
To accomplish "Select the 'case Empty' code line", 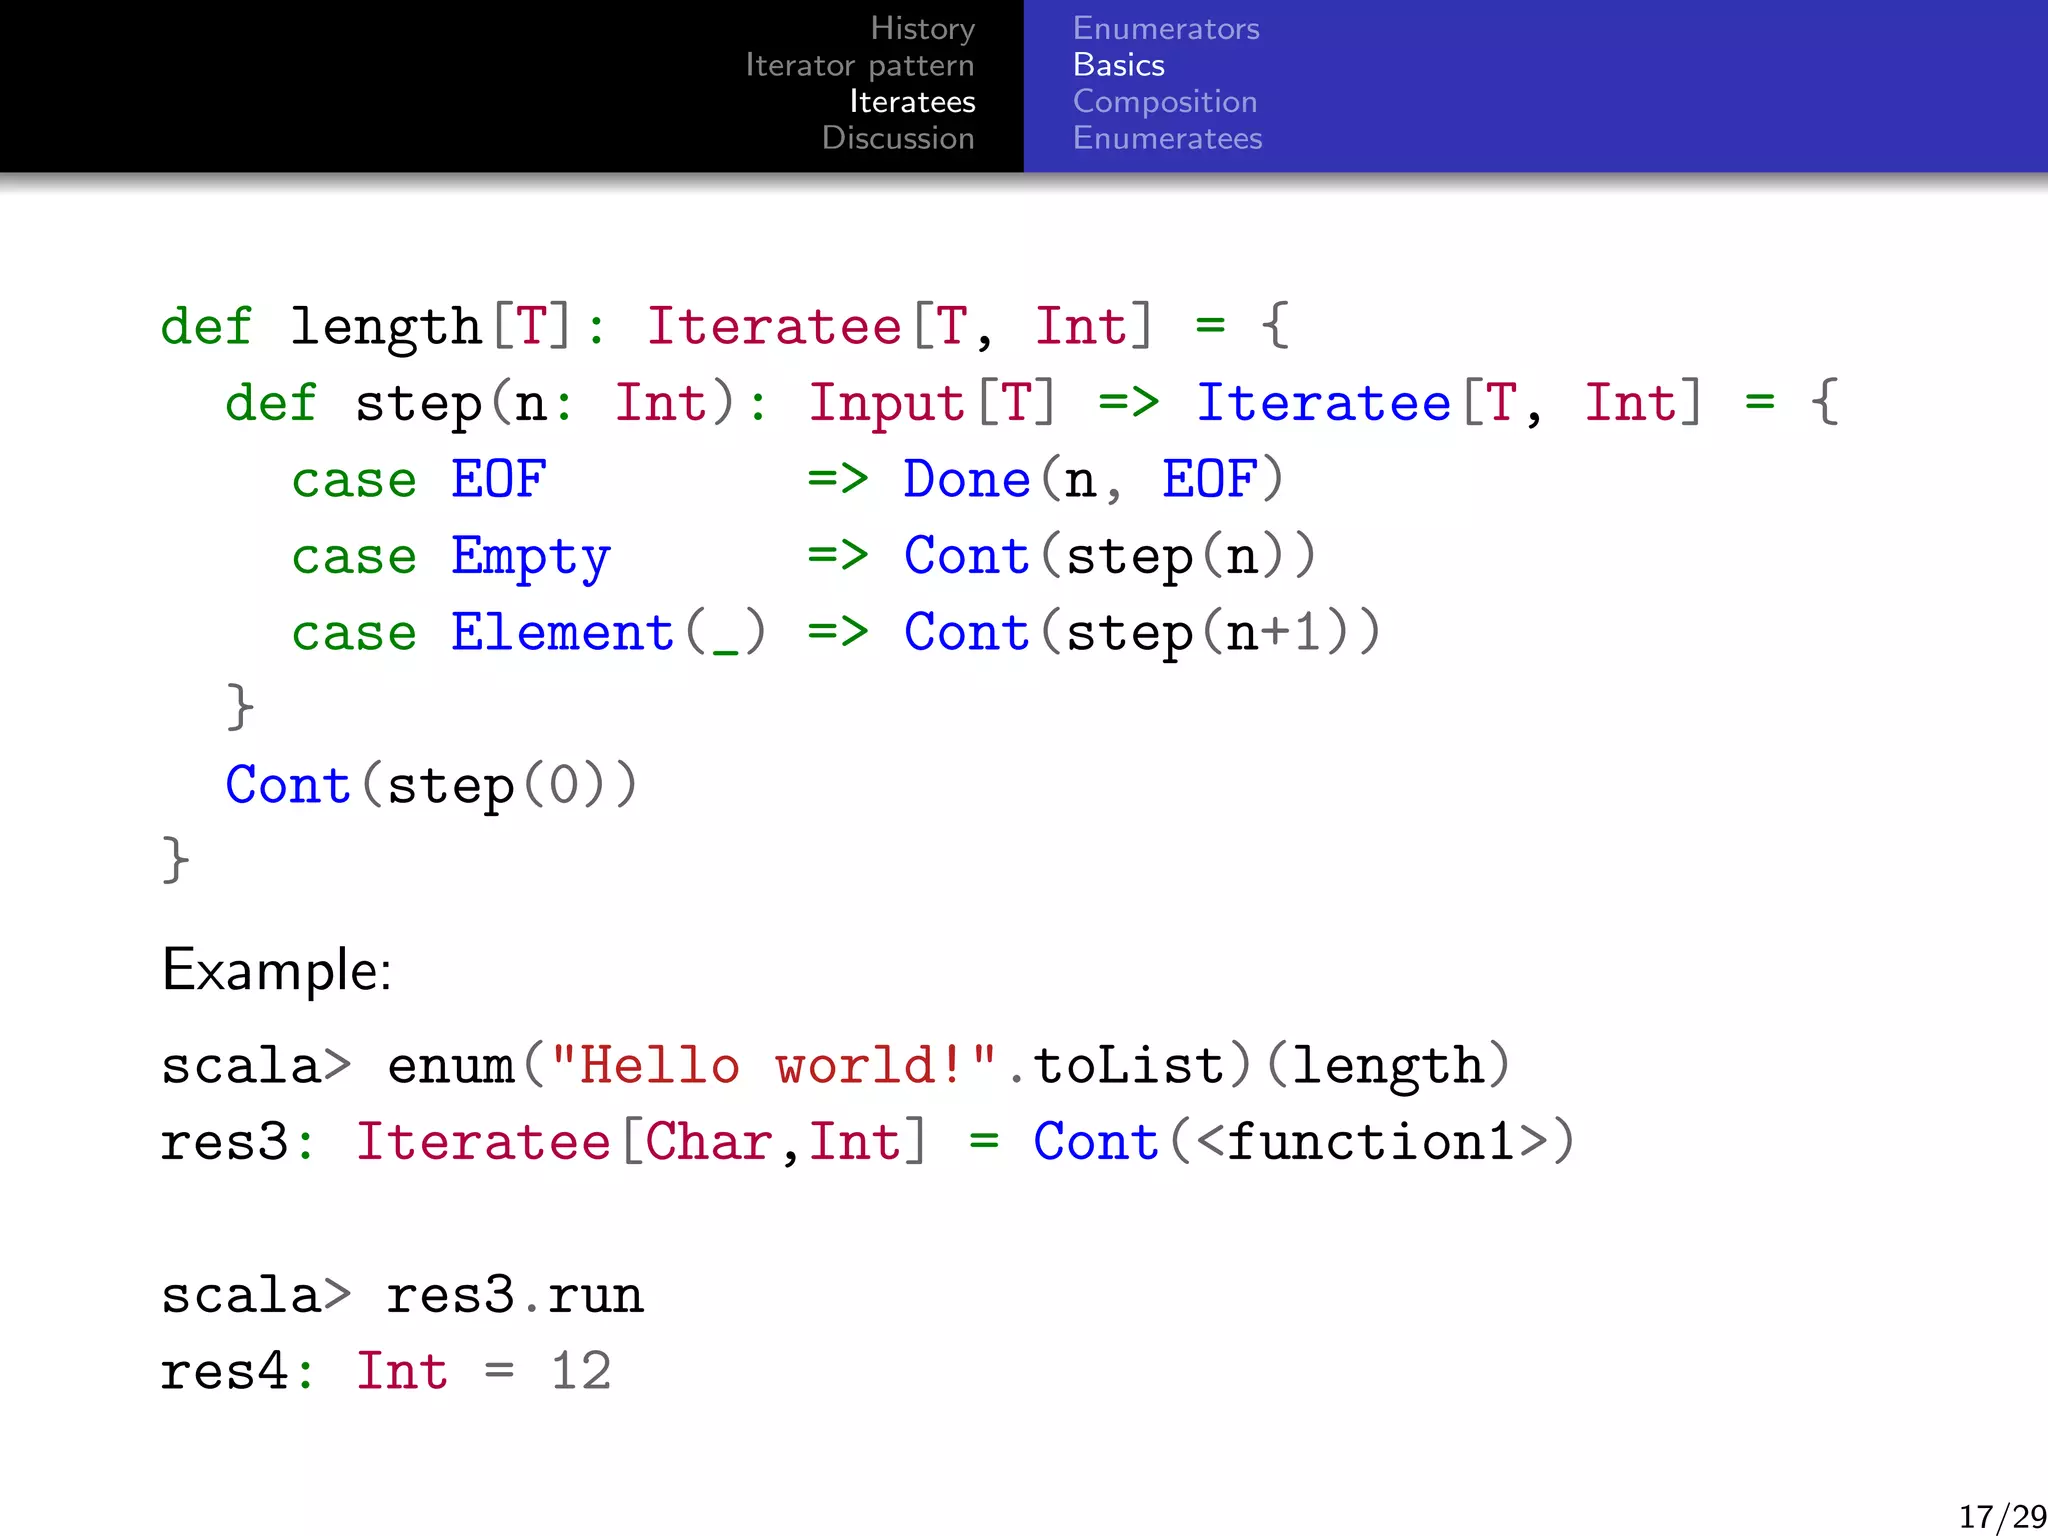I will (803, 557).
